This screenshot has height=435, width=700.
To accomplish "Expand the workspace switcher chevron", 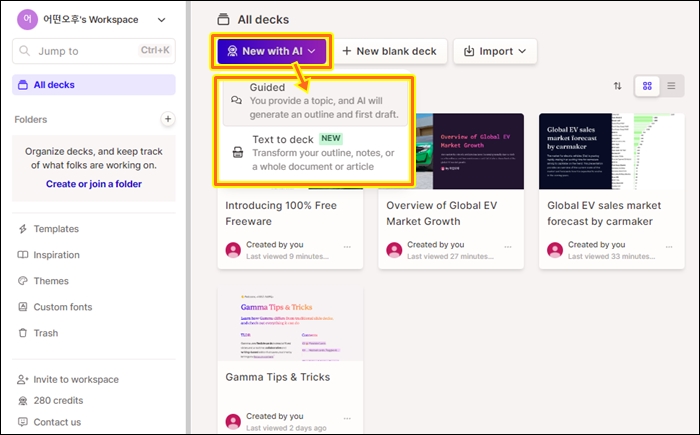I will (162, 20).
